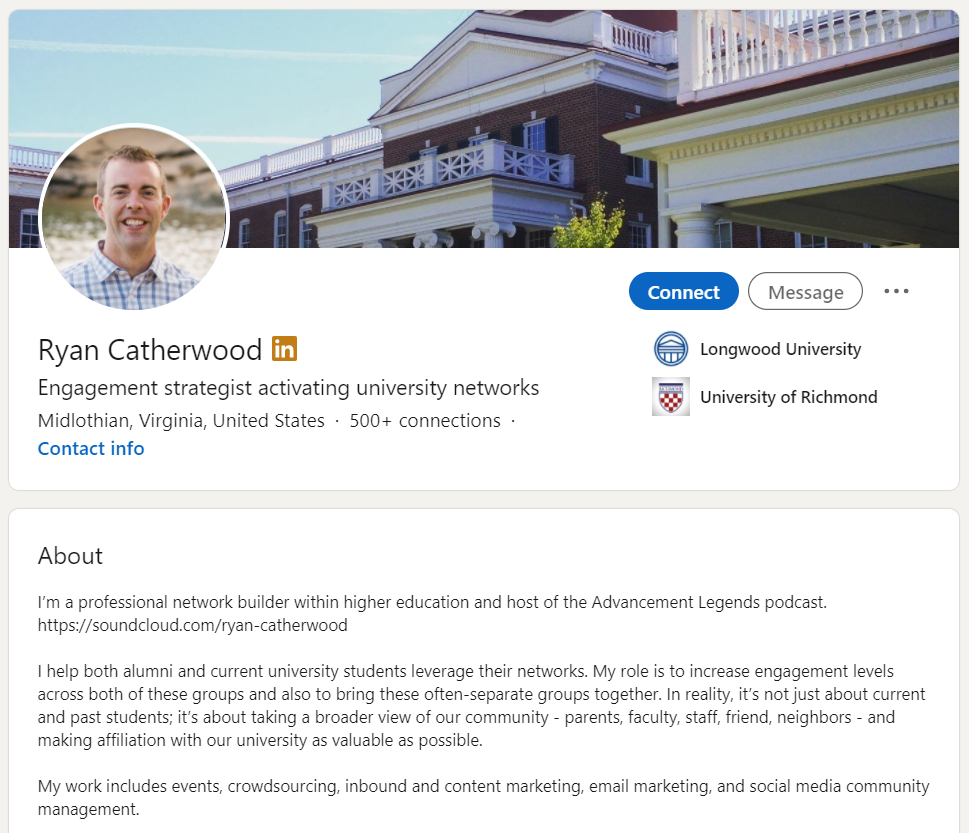This screenshot has width=969, height=833.
Task: Click the Advancement Legends podcast sentence
Action: click(432, 602)
